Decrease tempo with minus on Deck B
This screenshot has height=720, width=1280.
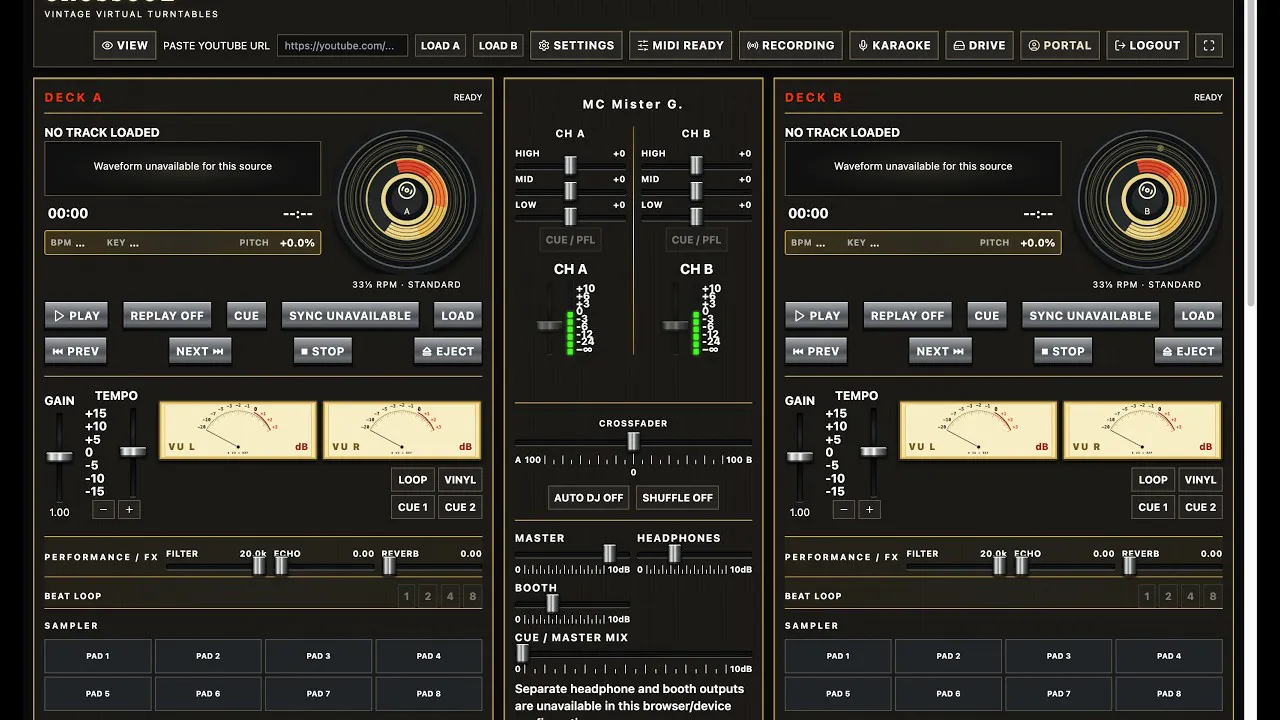[843, 509]
